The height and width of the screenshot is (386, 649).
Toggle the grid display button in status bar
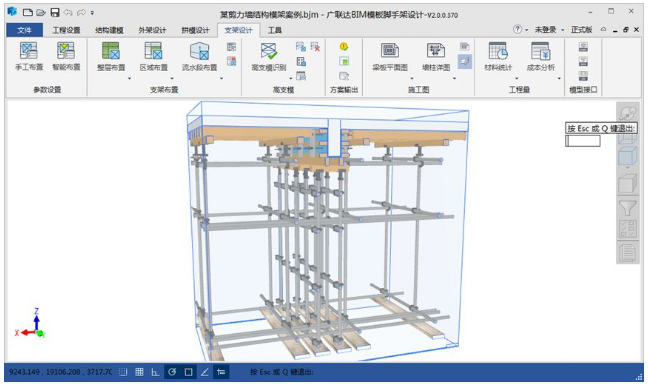[x=139, y=372]
